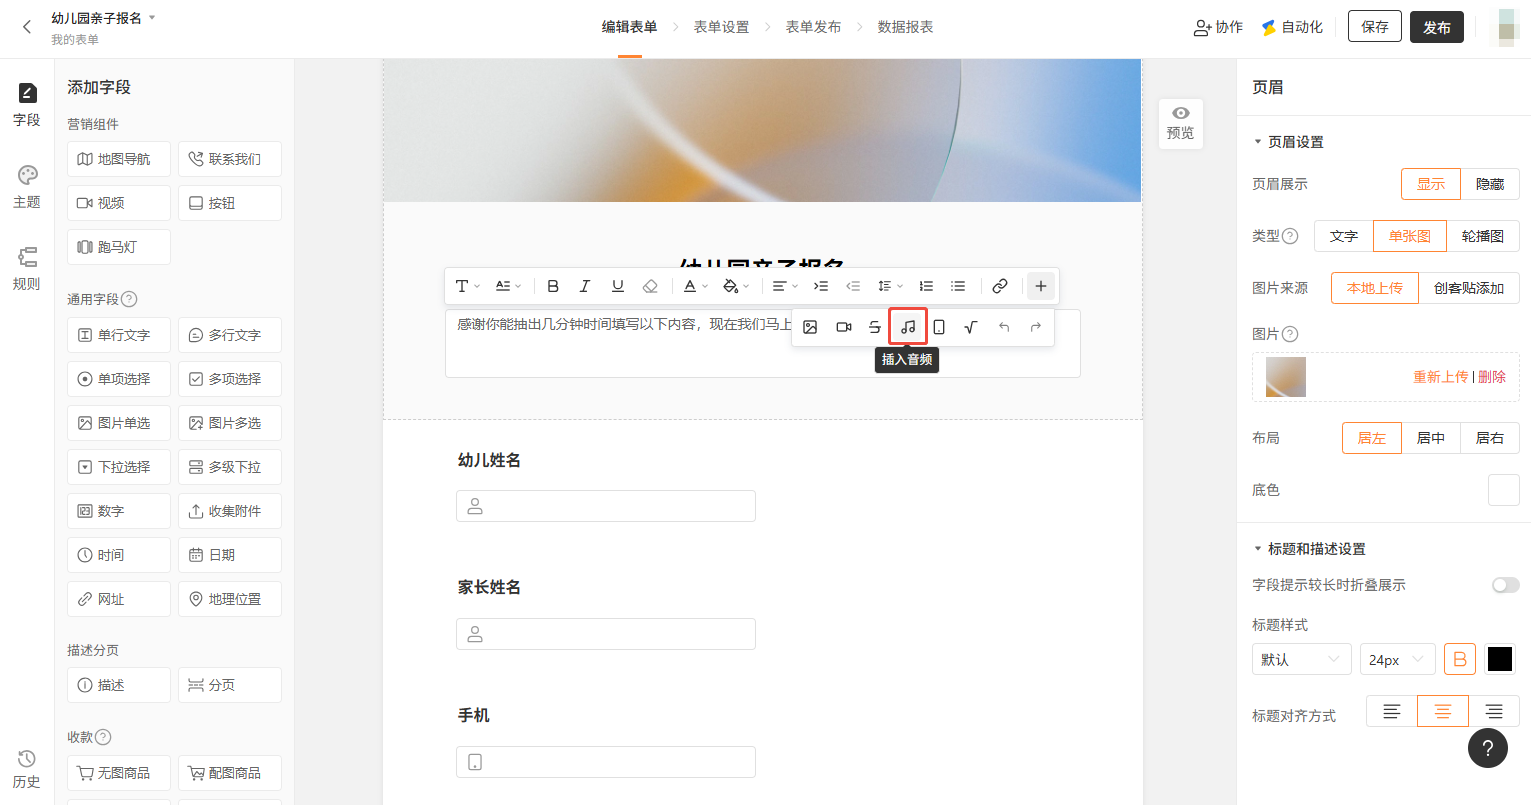Click the 重新上传 re-upload link
This screenshot has height=805, width=1531.
coord(1440,377)
